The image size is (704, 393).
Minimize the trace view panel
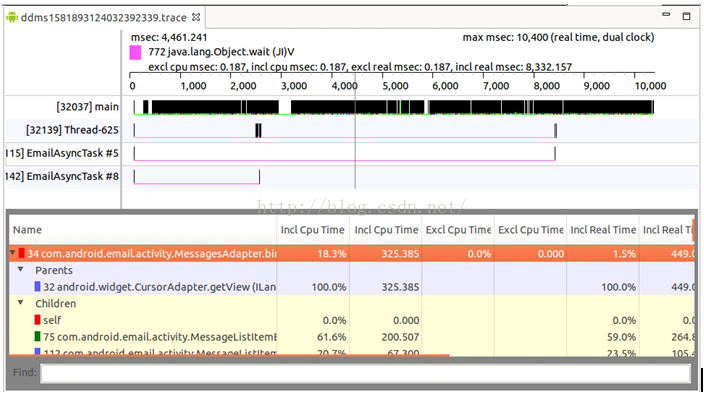666,15
